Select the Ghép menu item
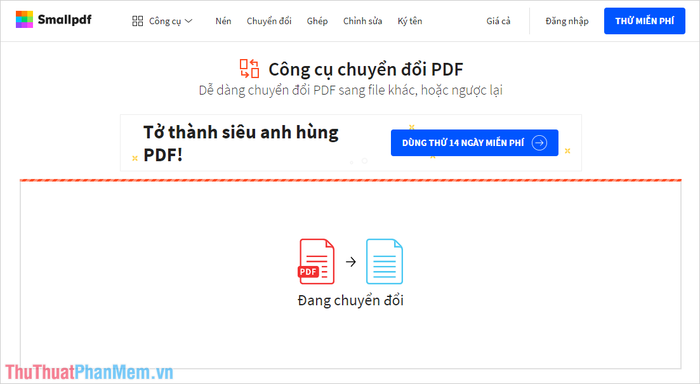This screenshot has width=700, height=384. (317, 21)
